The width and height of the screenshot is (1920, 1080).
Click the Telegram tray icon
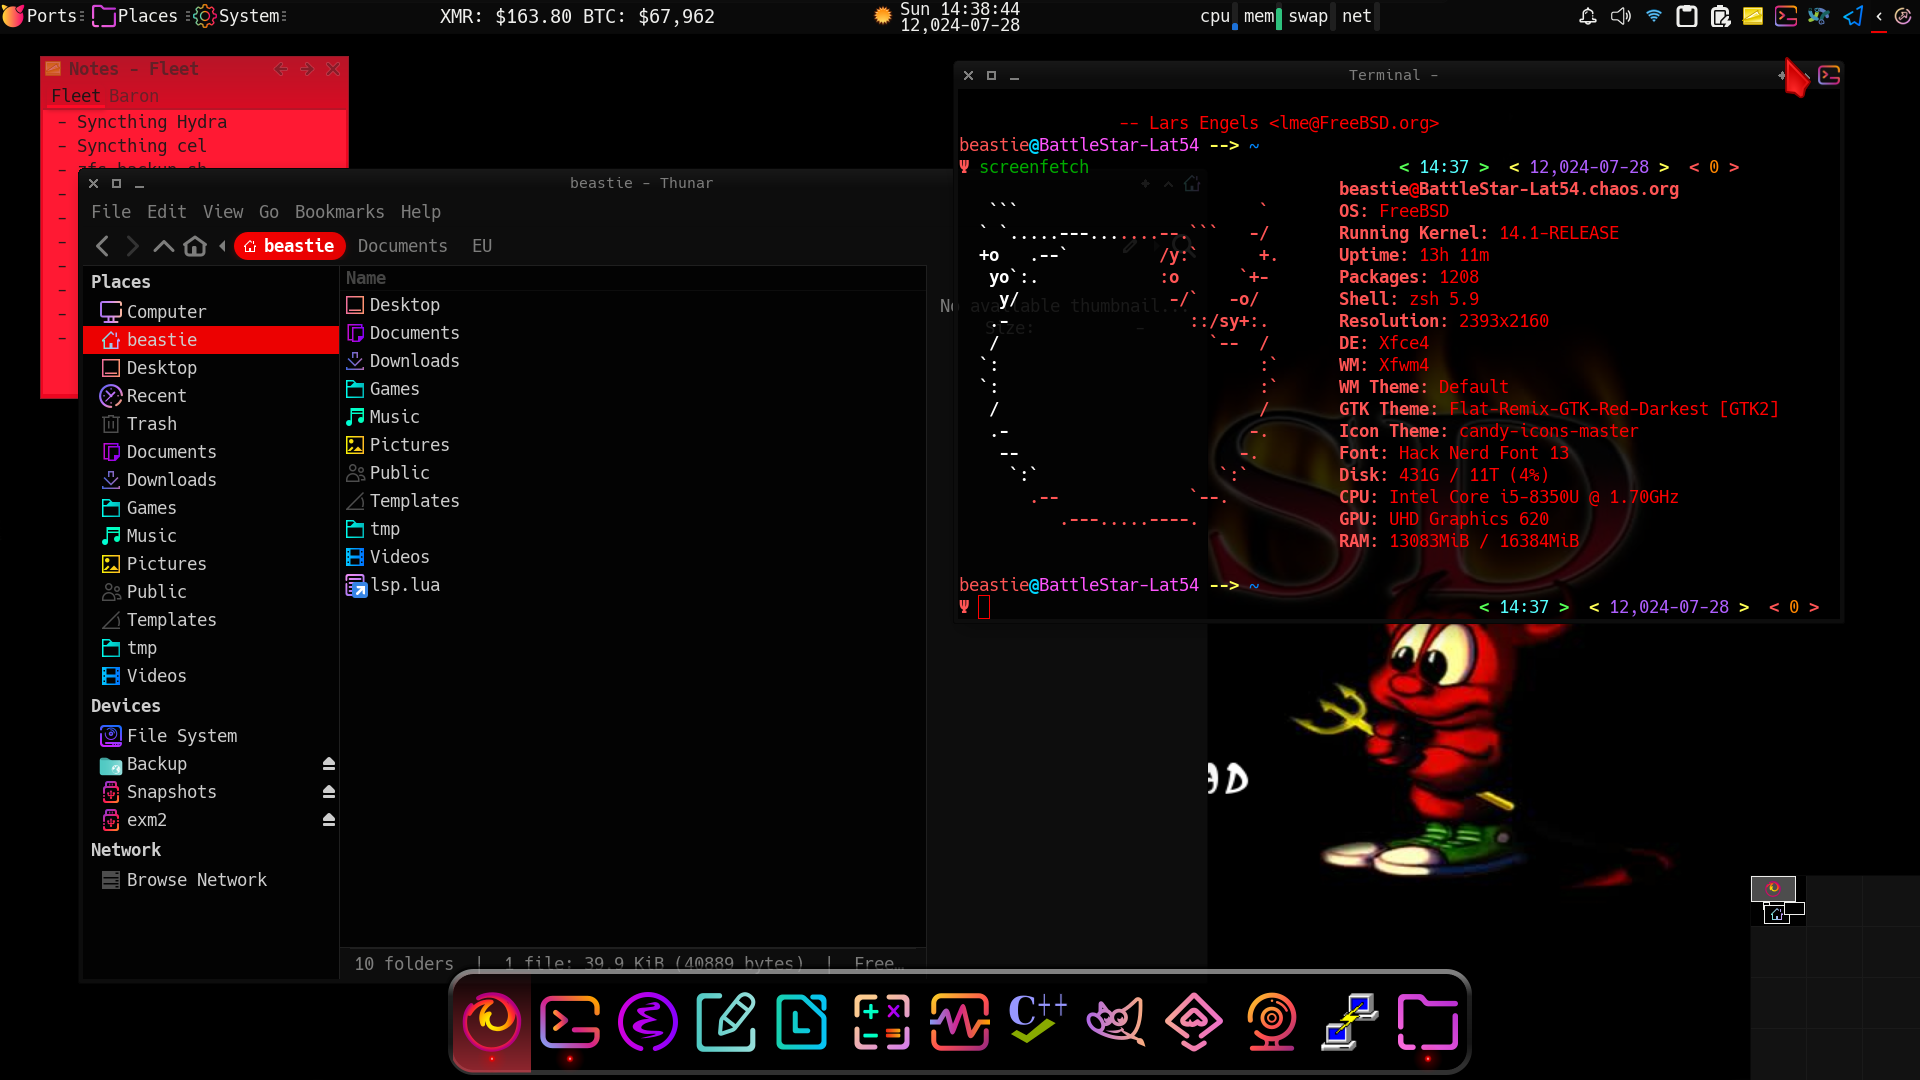click(x=1853, y=16)
